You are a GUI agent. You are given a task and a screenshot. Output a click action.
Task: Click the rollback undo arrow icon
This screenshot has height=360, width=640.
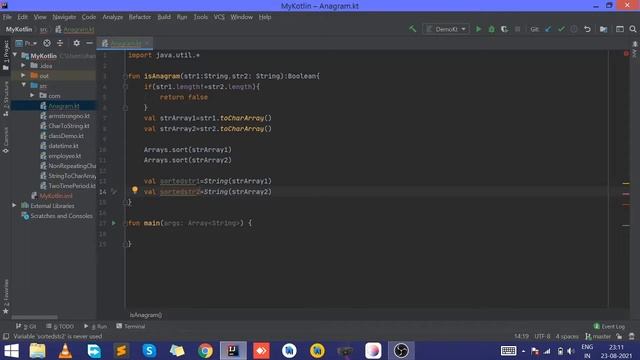(587, 29)
